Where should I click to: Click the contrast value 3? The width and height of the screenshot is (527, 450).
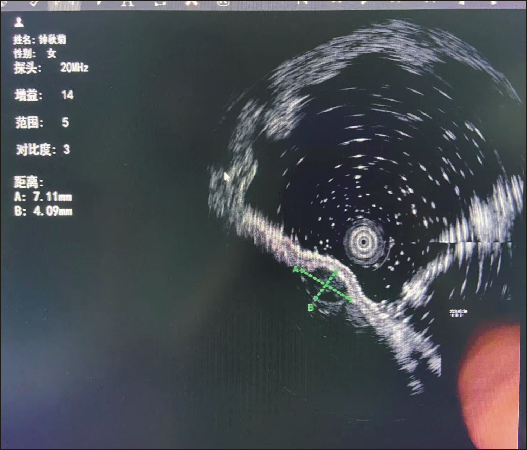(x=66, y=149)
